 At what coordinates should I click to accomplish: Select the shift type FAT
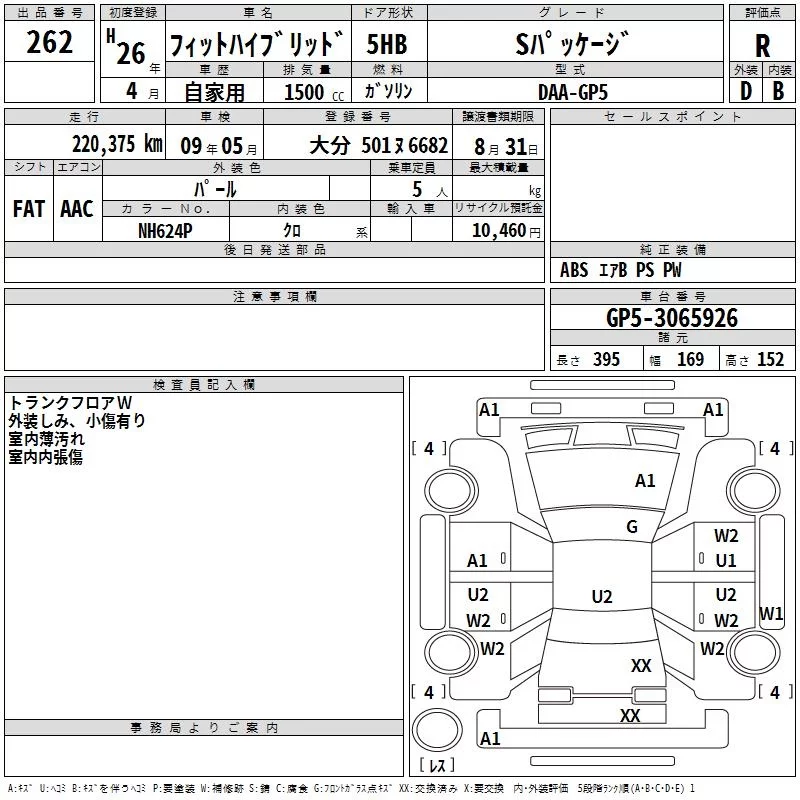click(x=29, y=209)
